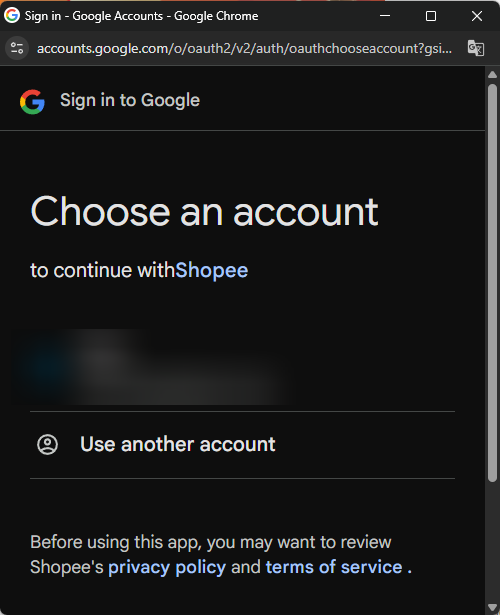Click the scrollbar up arrow
The width and height of the screenshot is (500, 615).
point(493,75)
